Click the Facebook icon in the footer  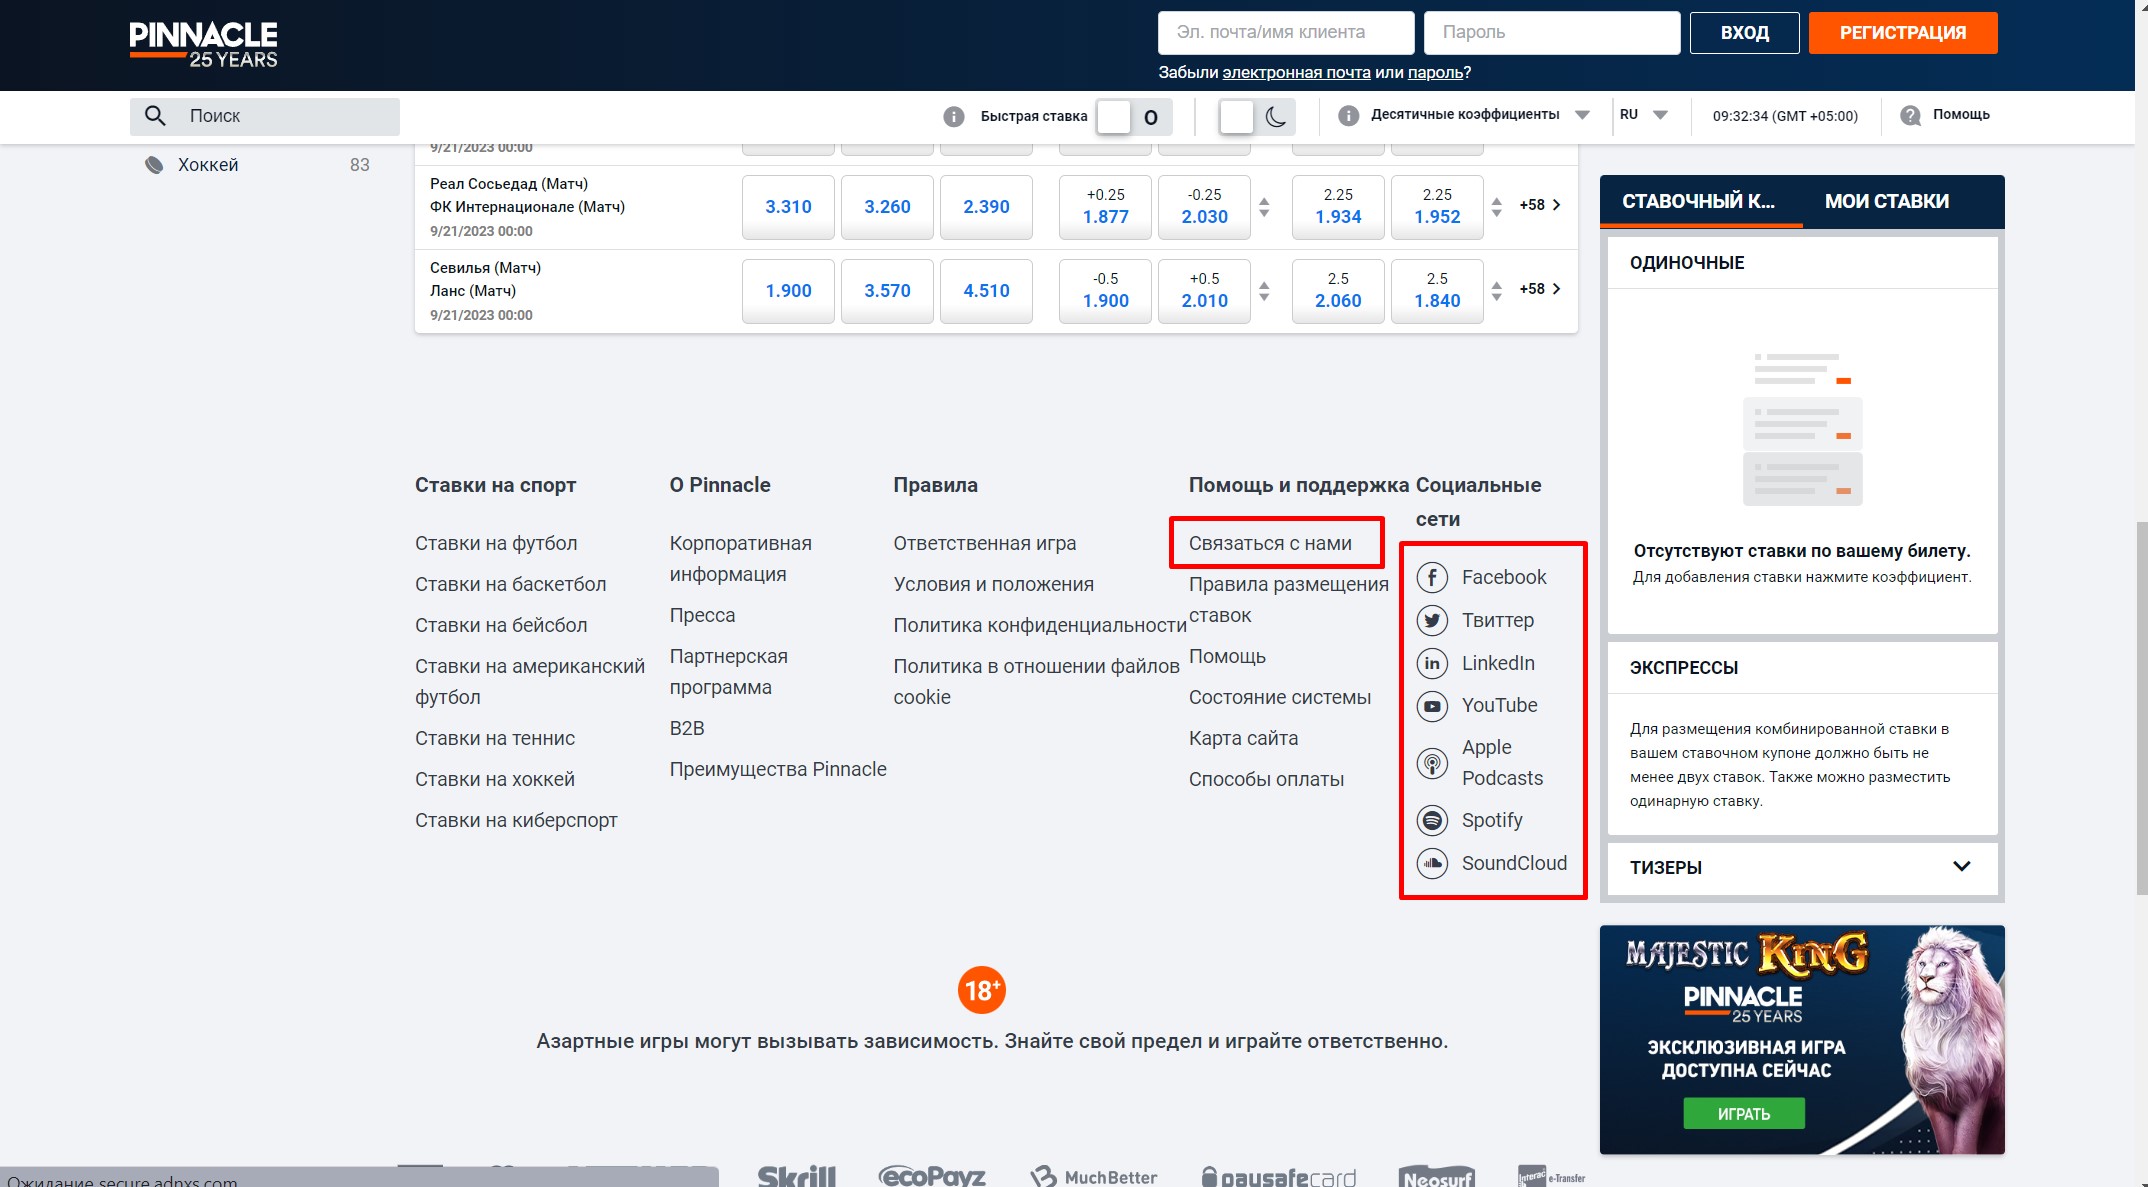tap(1432, 577)
